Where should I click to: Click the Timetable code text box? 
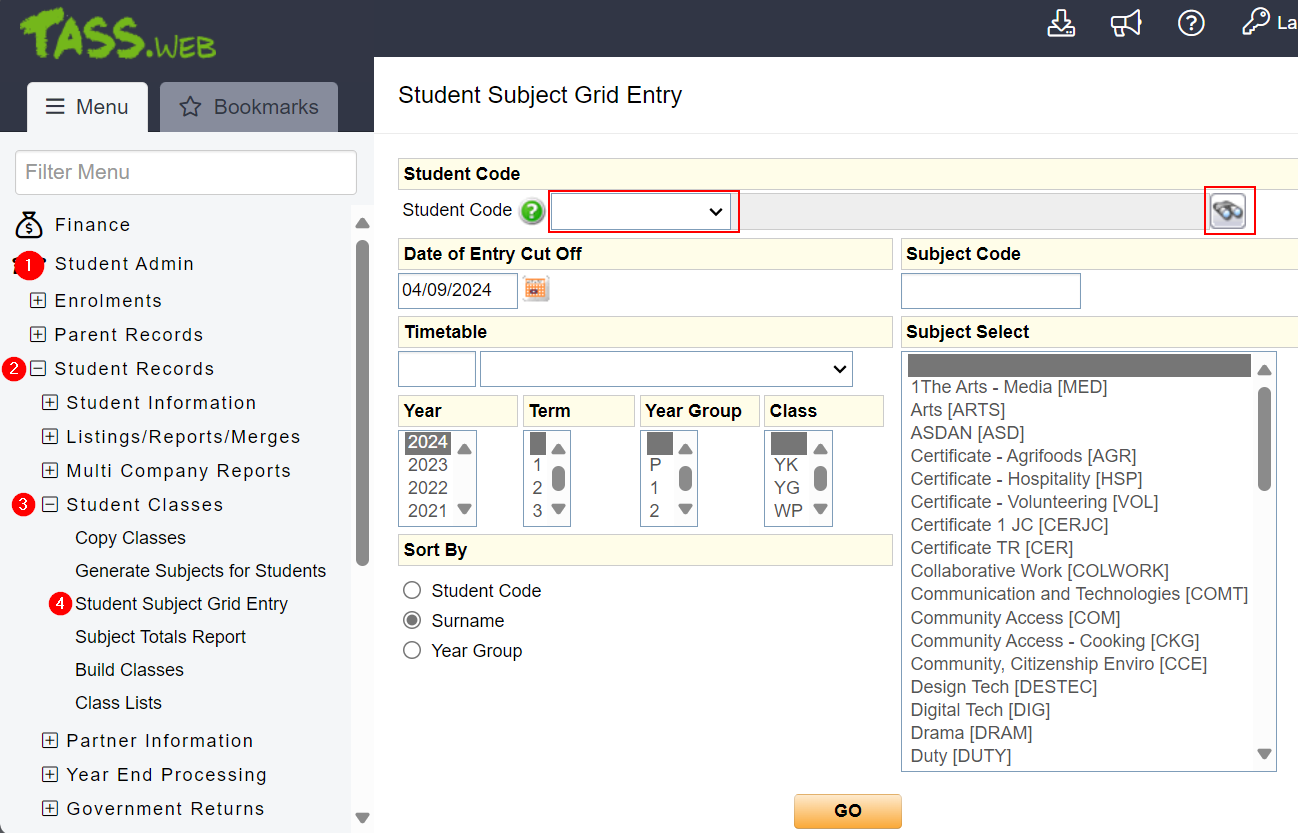[x=437, y=369]
